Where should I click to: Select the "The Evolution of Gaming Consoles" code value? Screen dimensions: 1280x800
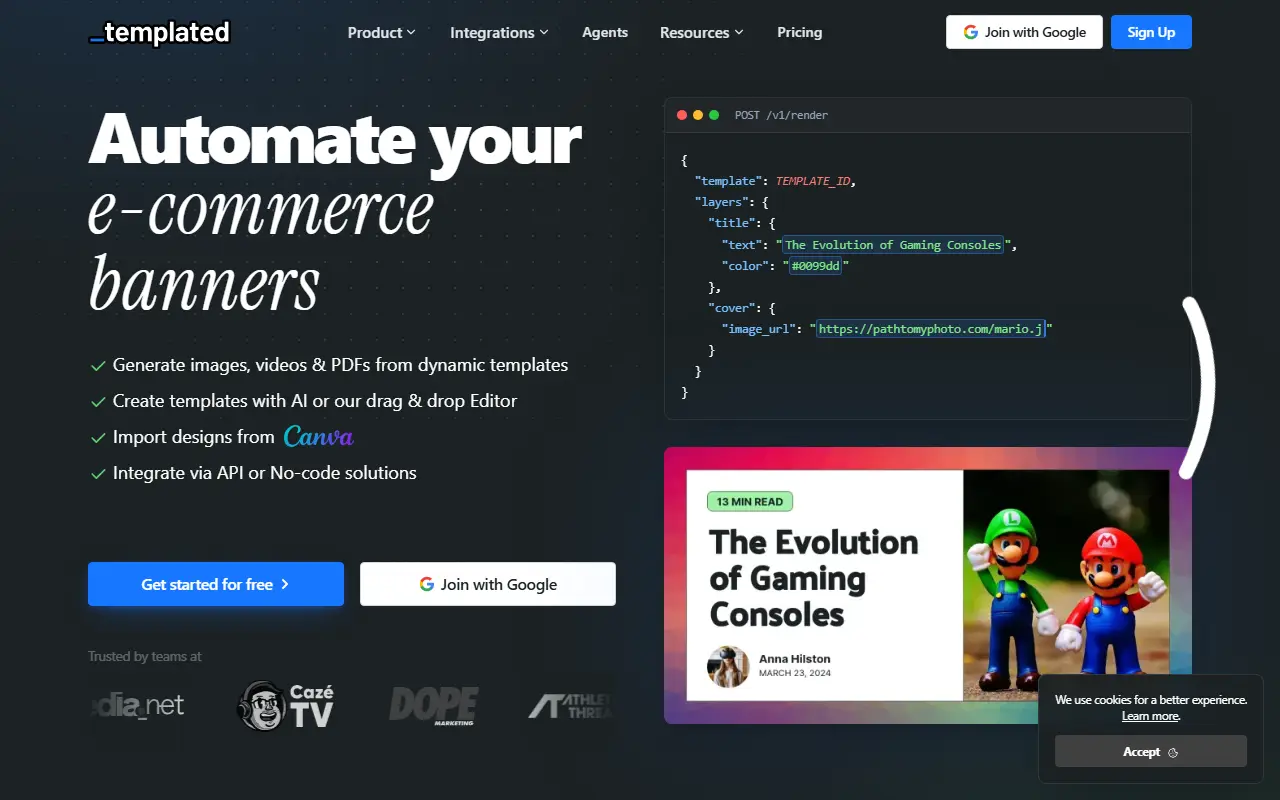pos(893,245)
